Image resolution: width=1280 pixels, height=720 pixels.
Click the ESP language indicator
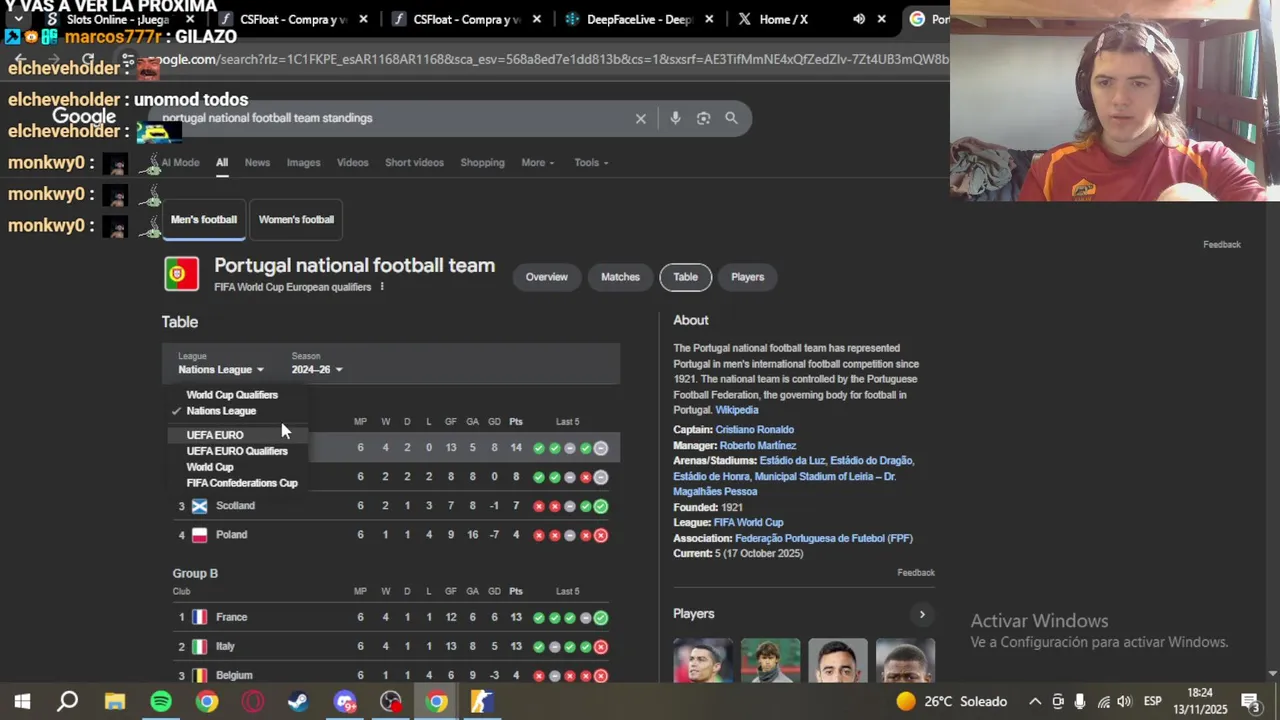1152,702
